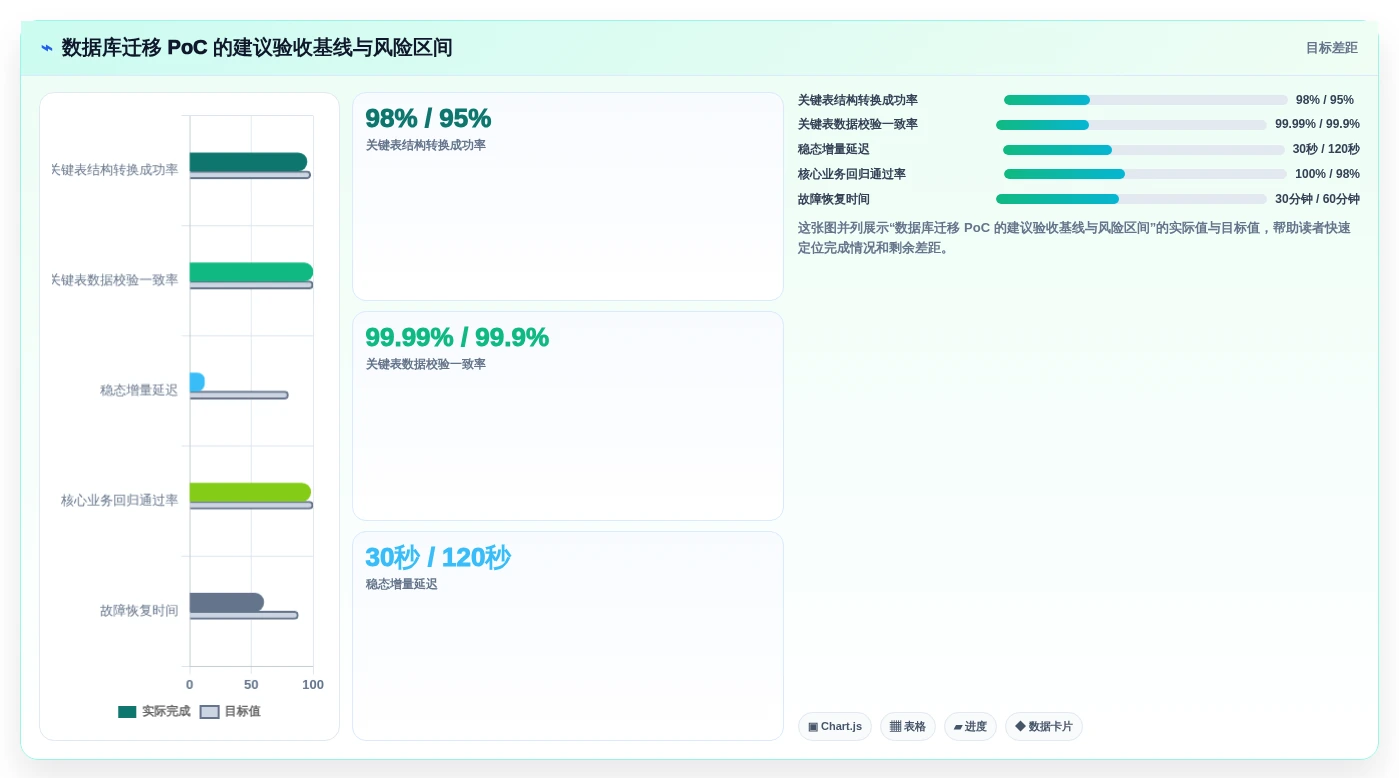Click the 进度 tag
Viewport: 1399px width, 778px height.
point(970,727)
